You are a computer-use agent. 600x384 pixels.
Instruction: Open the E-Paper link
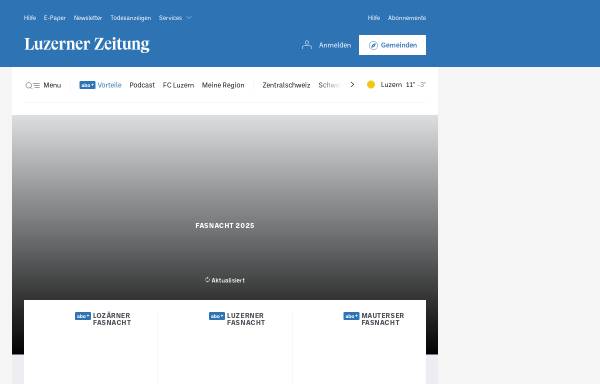click(55, 18)
